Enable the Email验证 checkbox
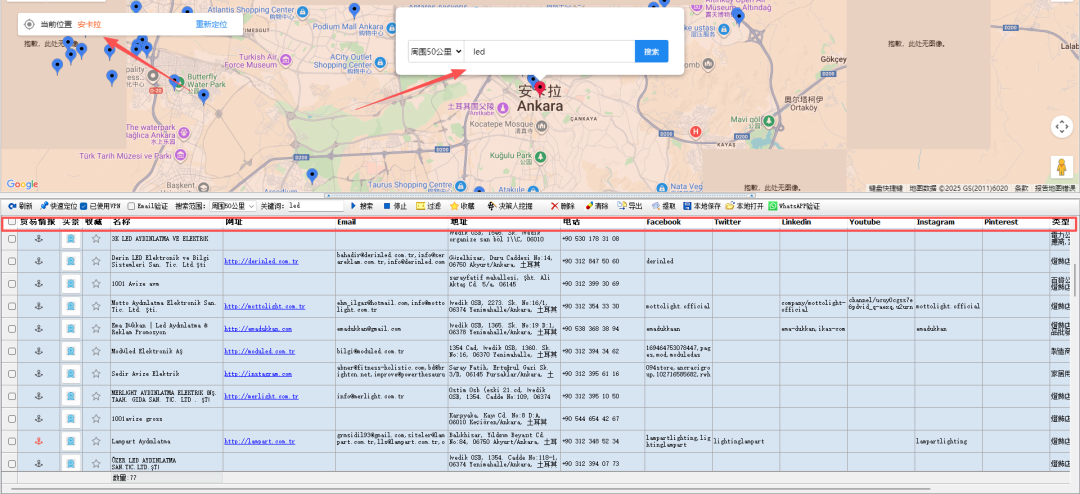Image resolution: width=1080 pixels, height=494 pixels. pyautogui.click(x=132, y=206)
